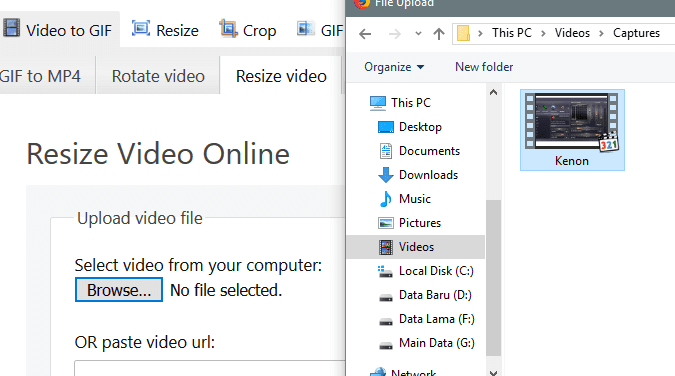Select Network in navigation pane

coord(413,372)
